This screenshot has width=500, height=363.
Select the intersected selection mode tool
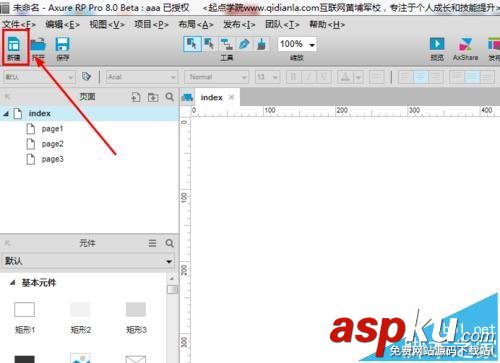pos(192,44)
